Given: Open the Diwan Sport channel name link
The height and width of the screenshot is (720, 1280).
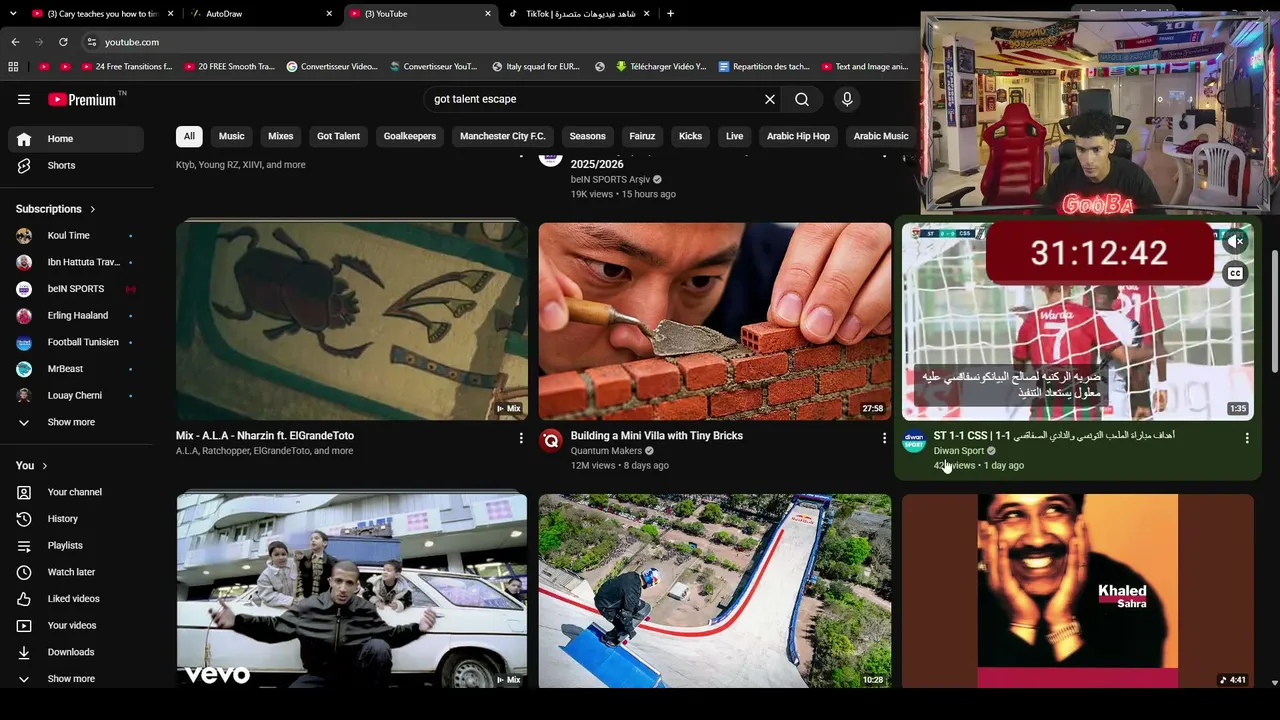Looking at the screenshot, I should click(x=959, y=451).
